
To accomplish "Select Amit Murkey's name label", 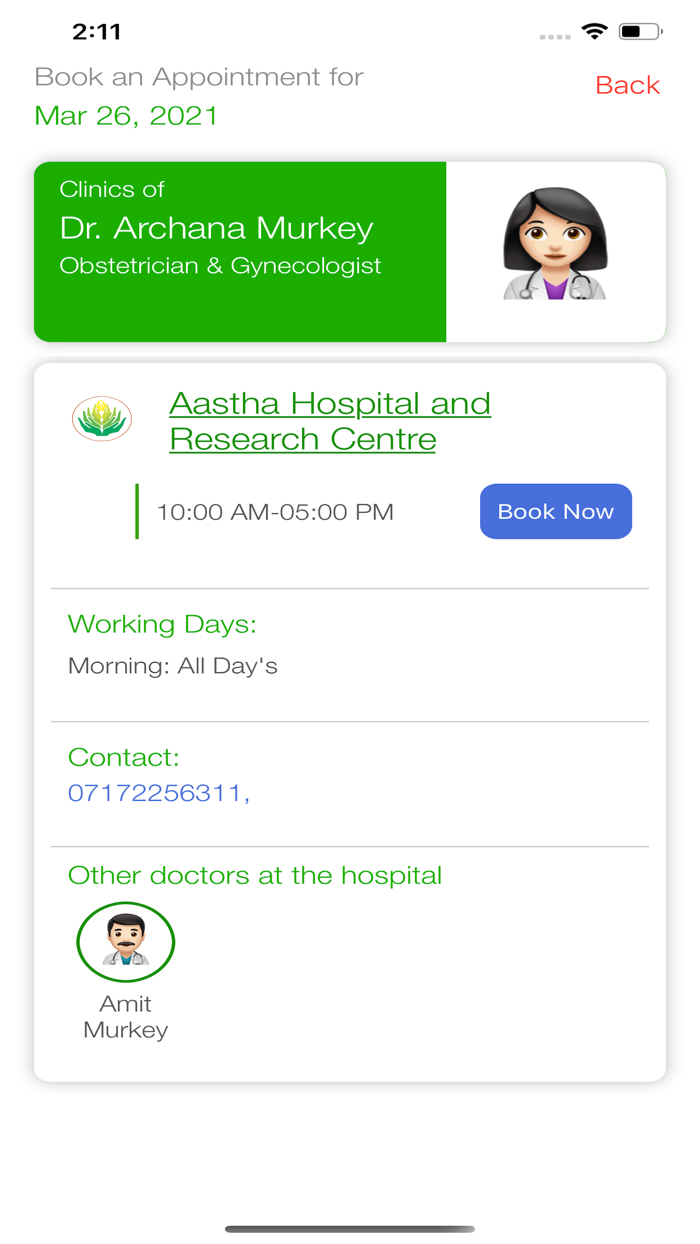I will coord(125,1016).
